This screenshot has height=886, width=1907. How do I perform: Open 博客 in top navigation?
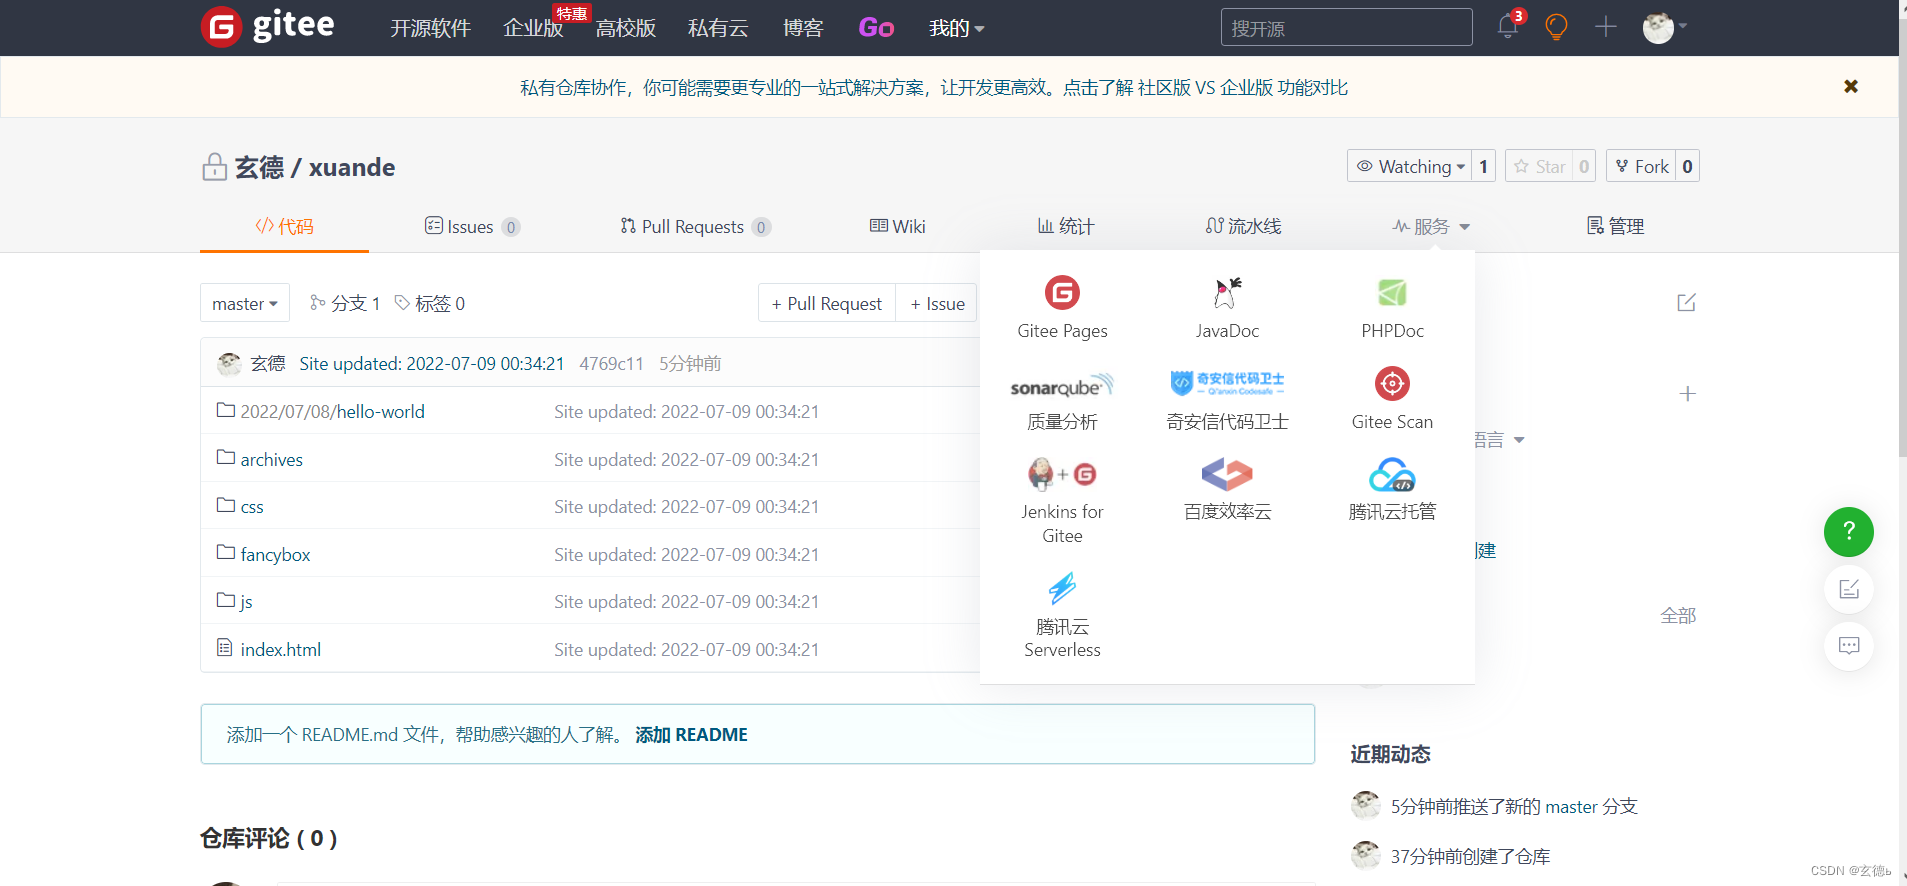(x=803, y=28)
